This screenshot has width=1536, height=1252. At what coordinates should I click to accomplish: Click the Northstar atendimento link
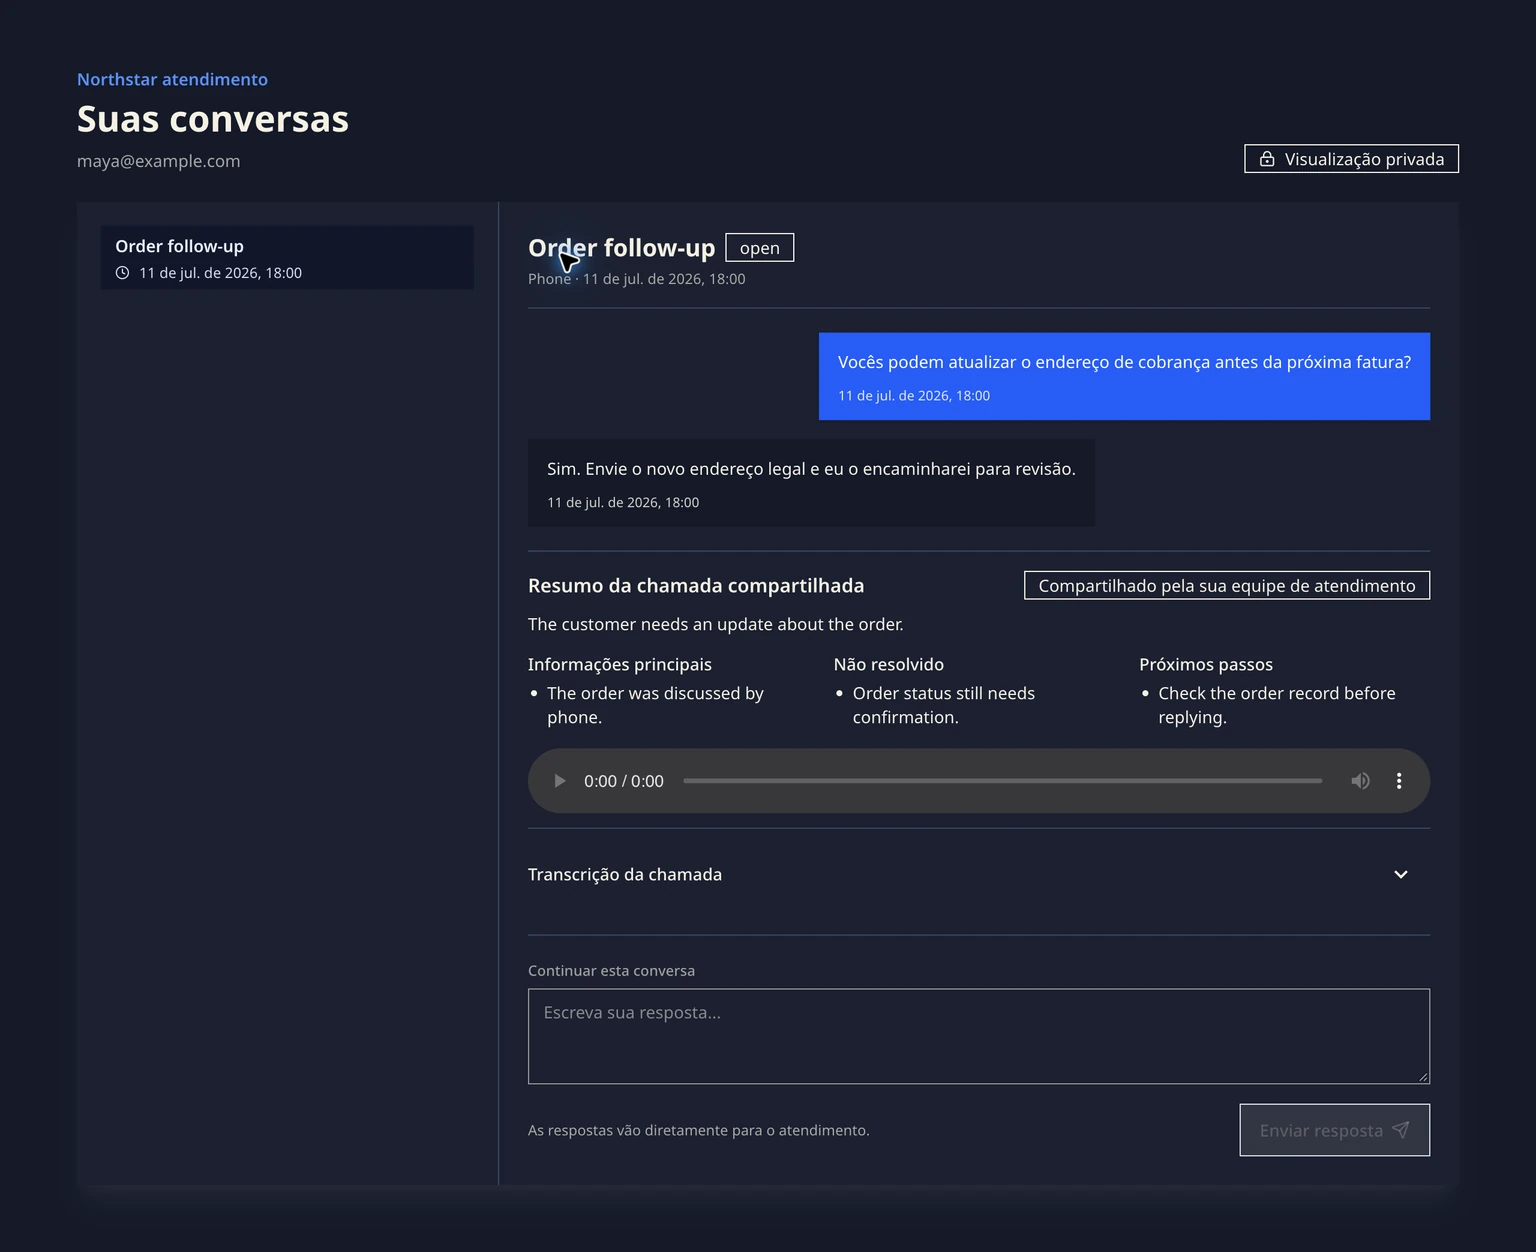pos(172,79)
